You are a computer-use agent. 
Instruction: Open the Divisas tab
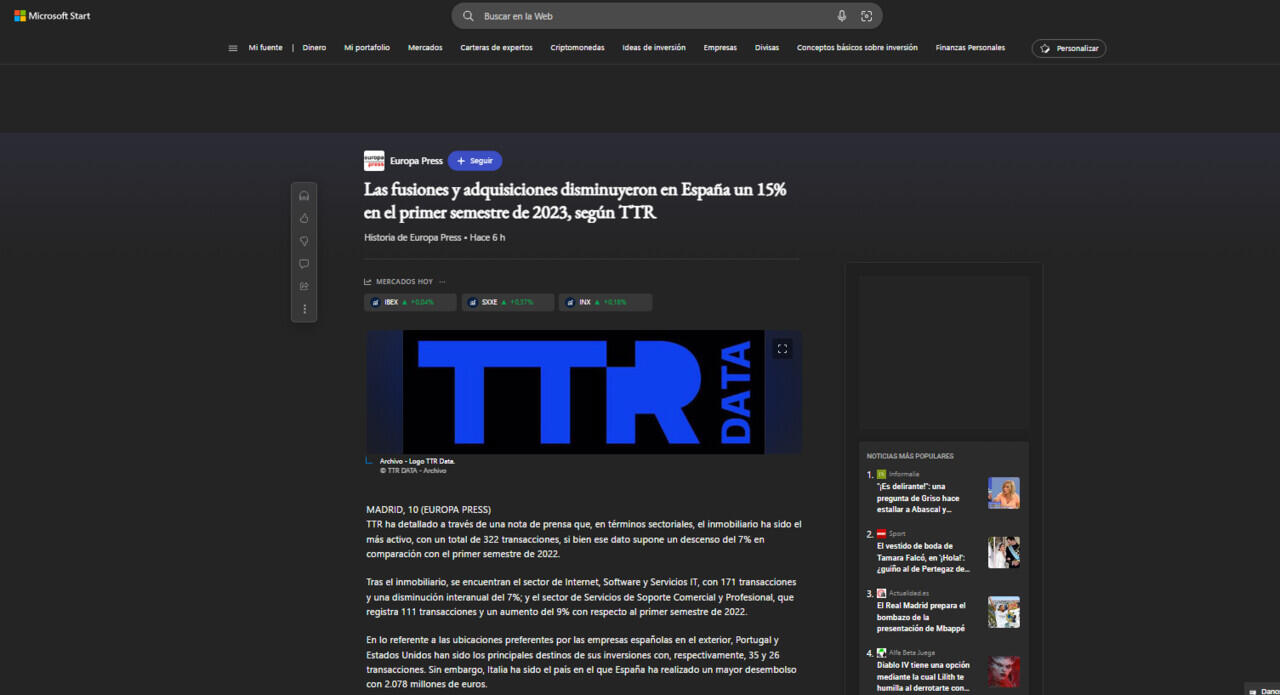(767, 48)
